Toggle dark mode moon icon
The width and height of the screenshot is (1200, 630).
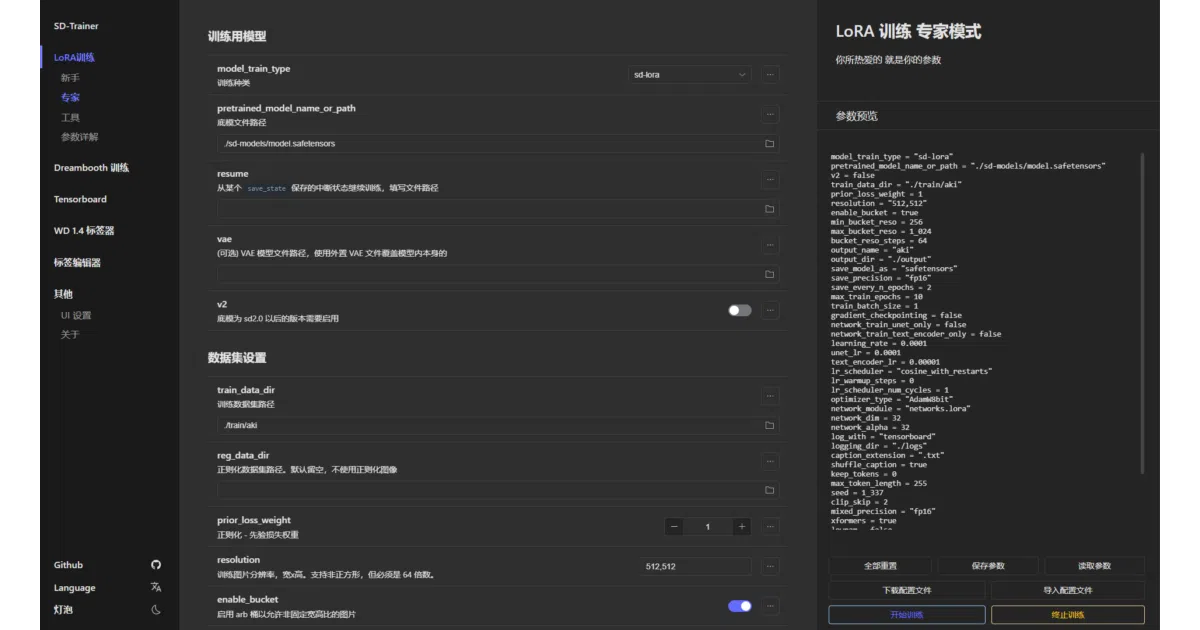[x=156, y=610]
